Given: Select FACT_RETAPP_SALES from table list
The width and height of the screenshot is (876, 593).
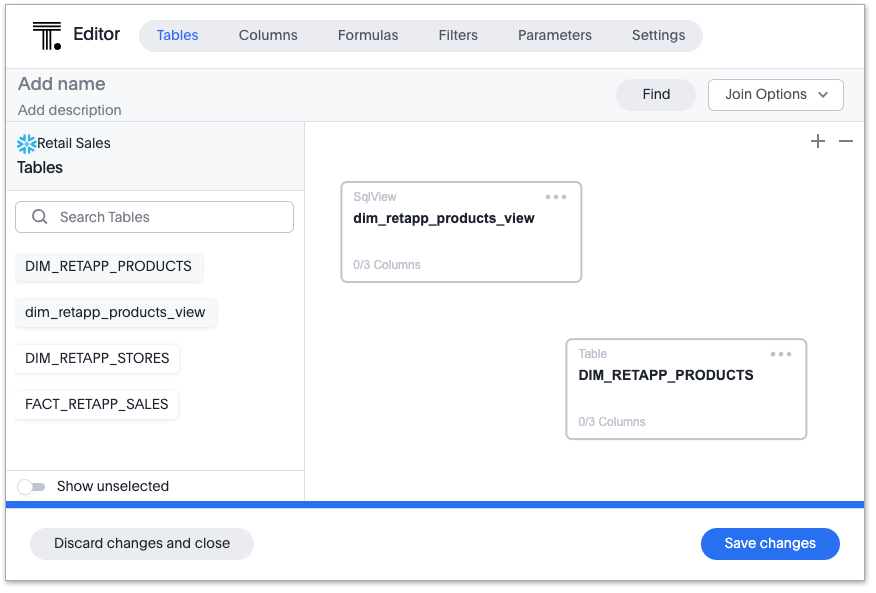Looking at the screenshot, I should [x=97, y=405].
